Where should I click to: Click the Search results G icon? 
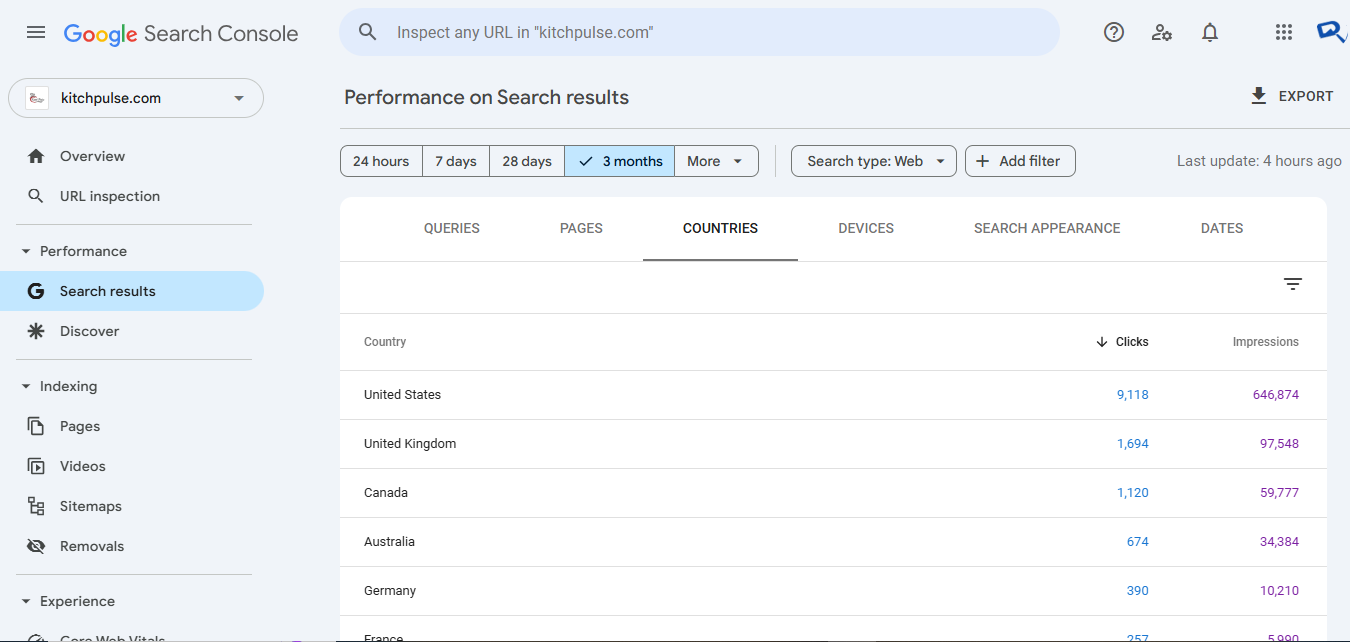click(36, 291)
